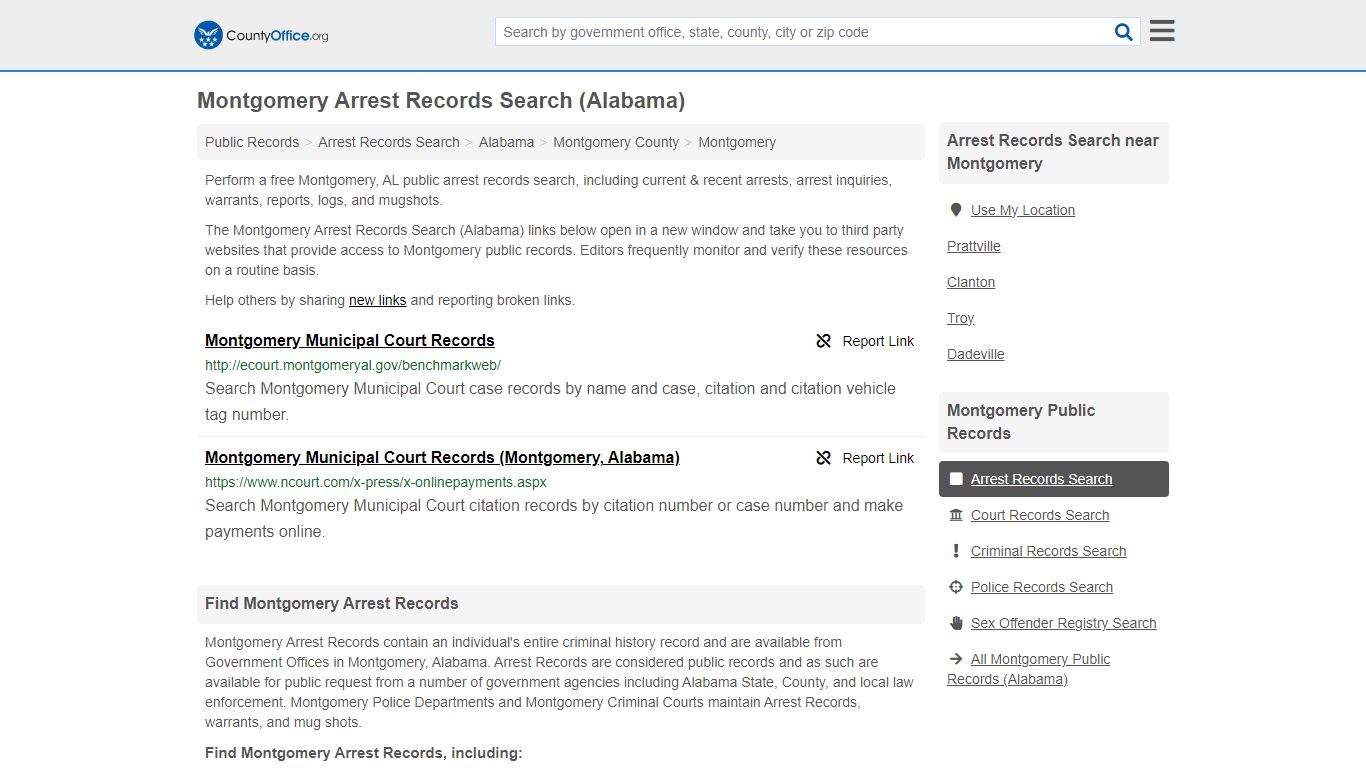Click the location pin icon
1366x768 pixels.
(x=956, y=210)
